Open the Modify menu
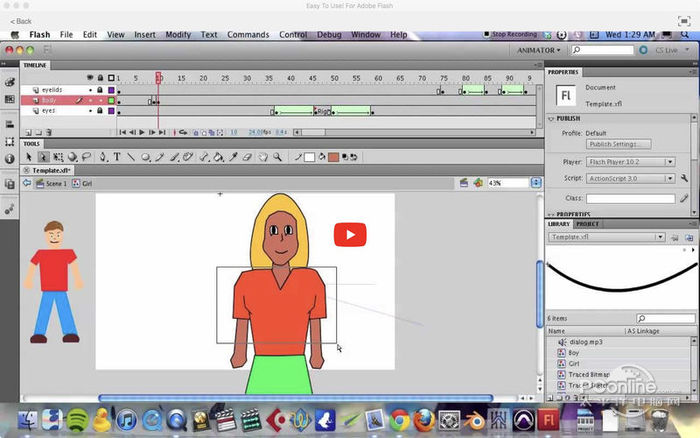 coord(178,34)
